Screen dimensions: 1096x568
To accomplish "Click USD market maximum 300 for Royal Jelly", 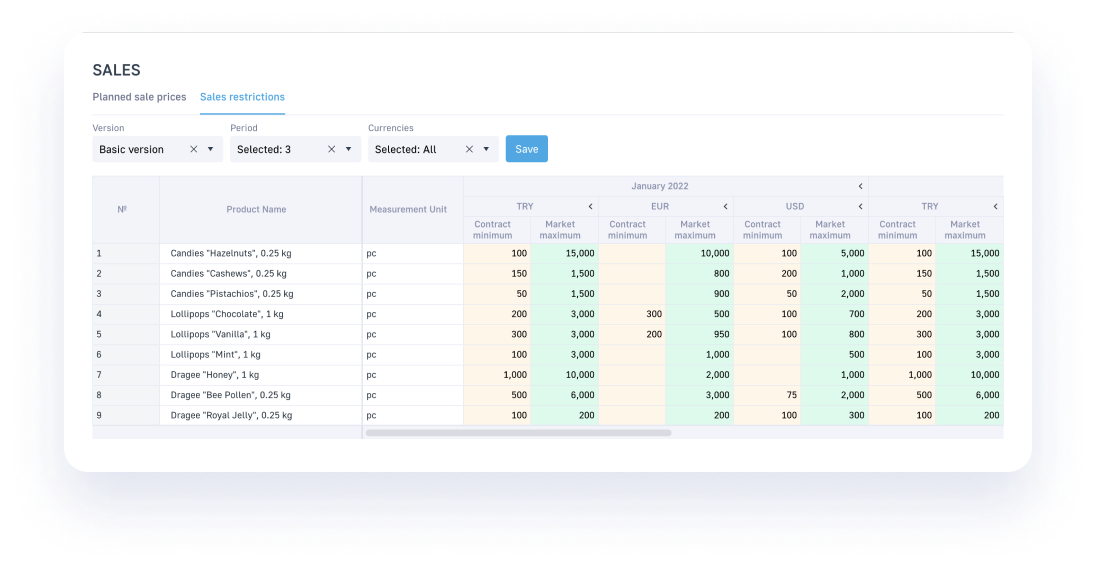I will tap(835, 416).
